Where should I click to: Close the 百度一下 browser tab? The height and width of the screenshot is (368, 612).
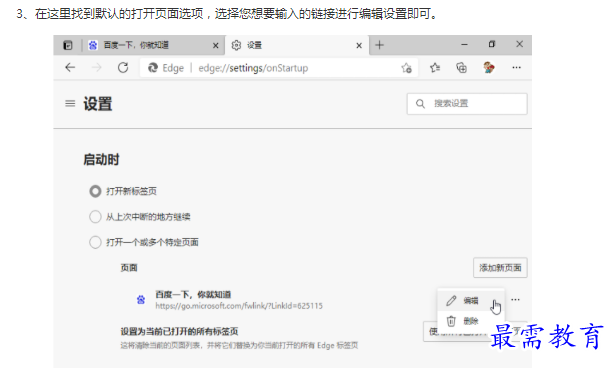point(215,46)
